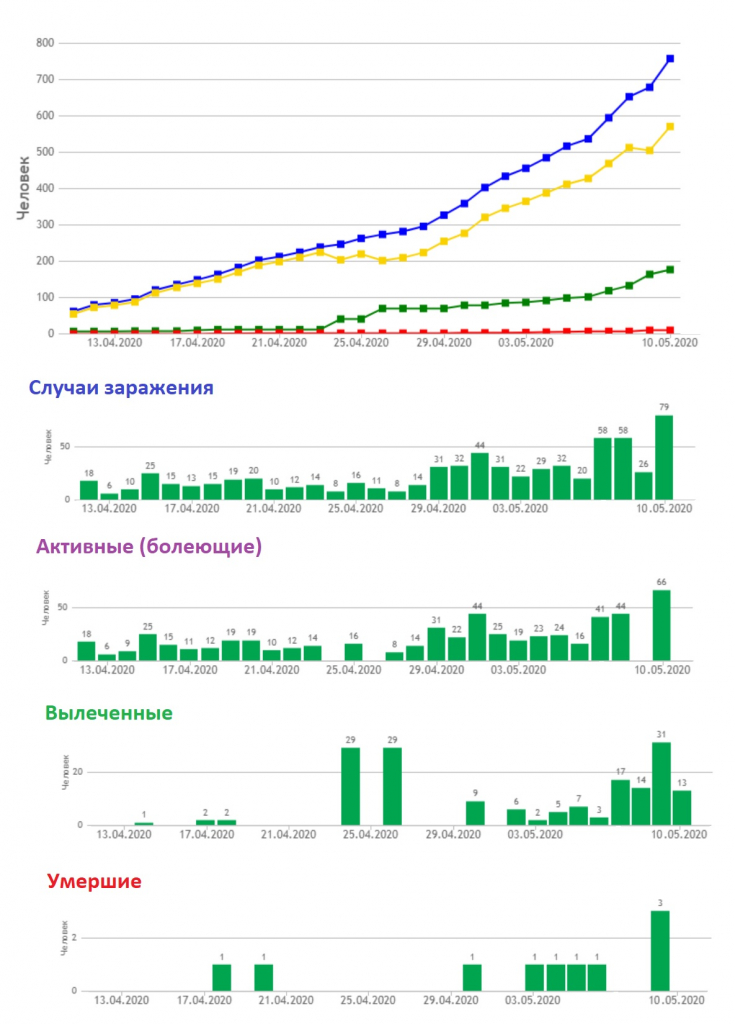Click the 500 y-axis label of the line chart
This screenshot has height=1024, width=735.
[45, 152]
